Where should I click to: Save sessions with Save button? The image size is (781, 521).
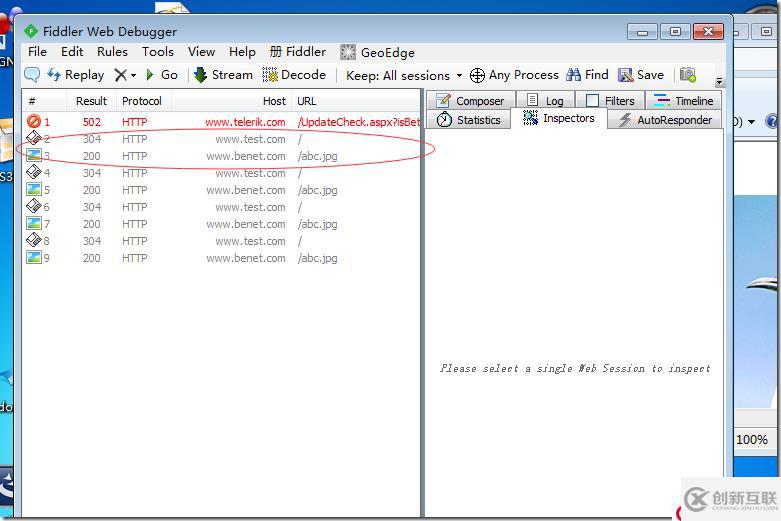(641, 75)
